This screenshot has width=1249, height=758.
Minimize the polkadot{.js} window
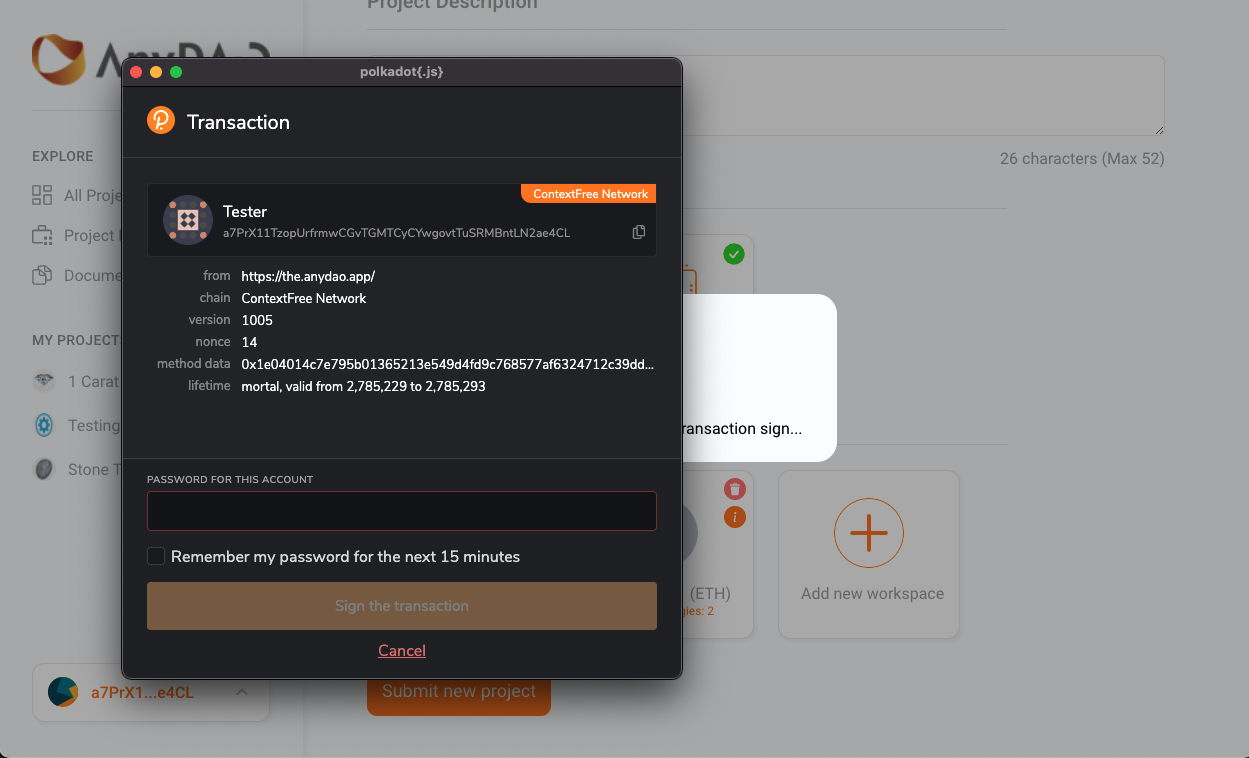[x=156, y=72]
